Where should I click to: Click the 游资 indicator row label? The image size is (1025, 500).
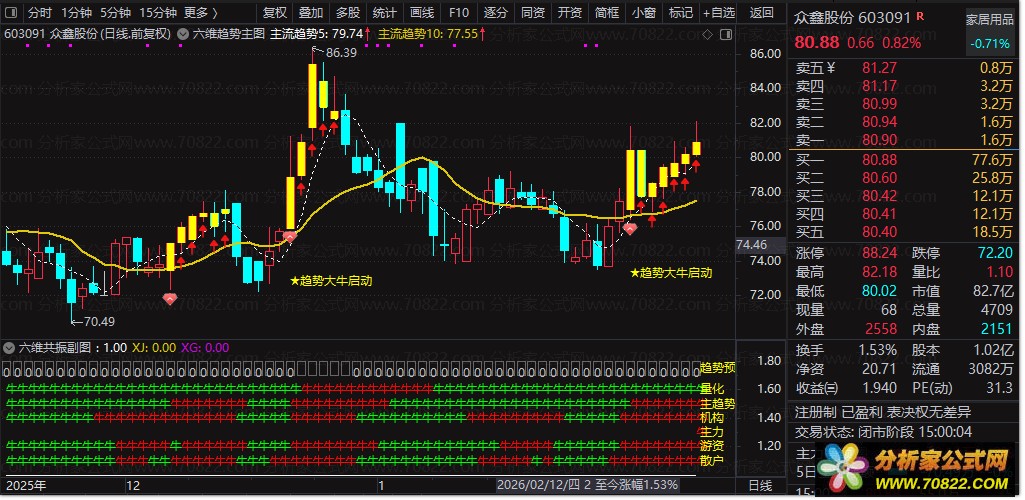click(x=712, y=446)
